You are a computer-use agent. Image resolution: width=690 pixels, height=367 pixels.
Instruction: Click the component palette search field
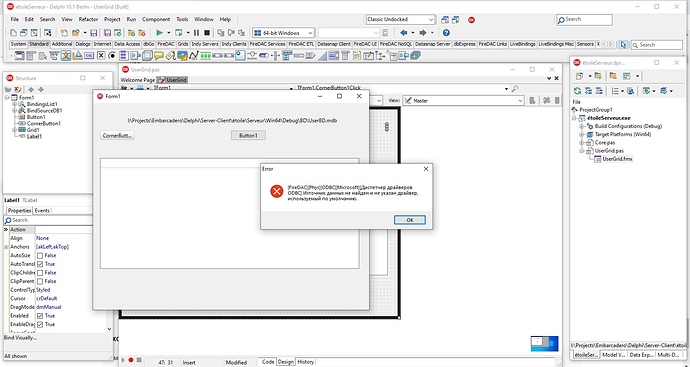click(x=657, y=44)
